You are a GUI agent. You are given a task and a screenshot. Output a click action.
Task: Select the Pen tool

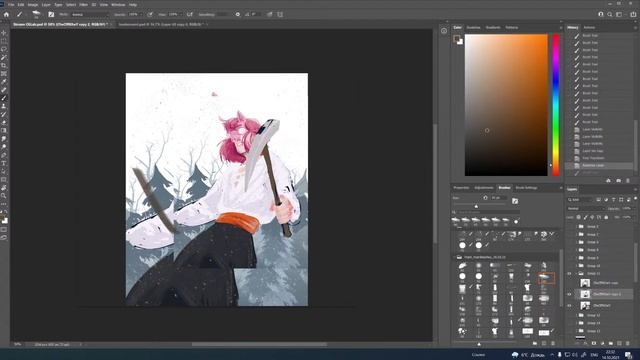(4, 155)
